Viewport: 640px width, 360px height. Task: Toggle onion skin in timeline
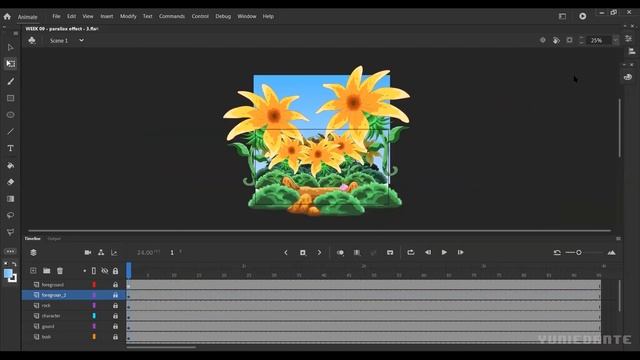pyautogui.click(x=340, y=253)
